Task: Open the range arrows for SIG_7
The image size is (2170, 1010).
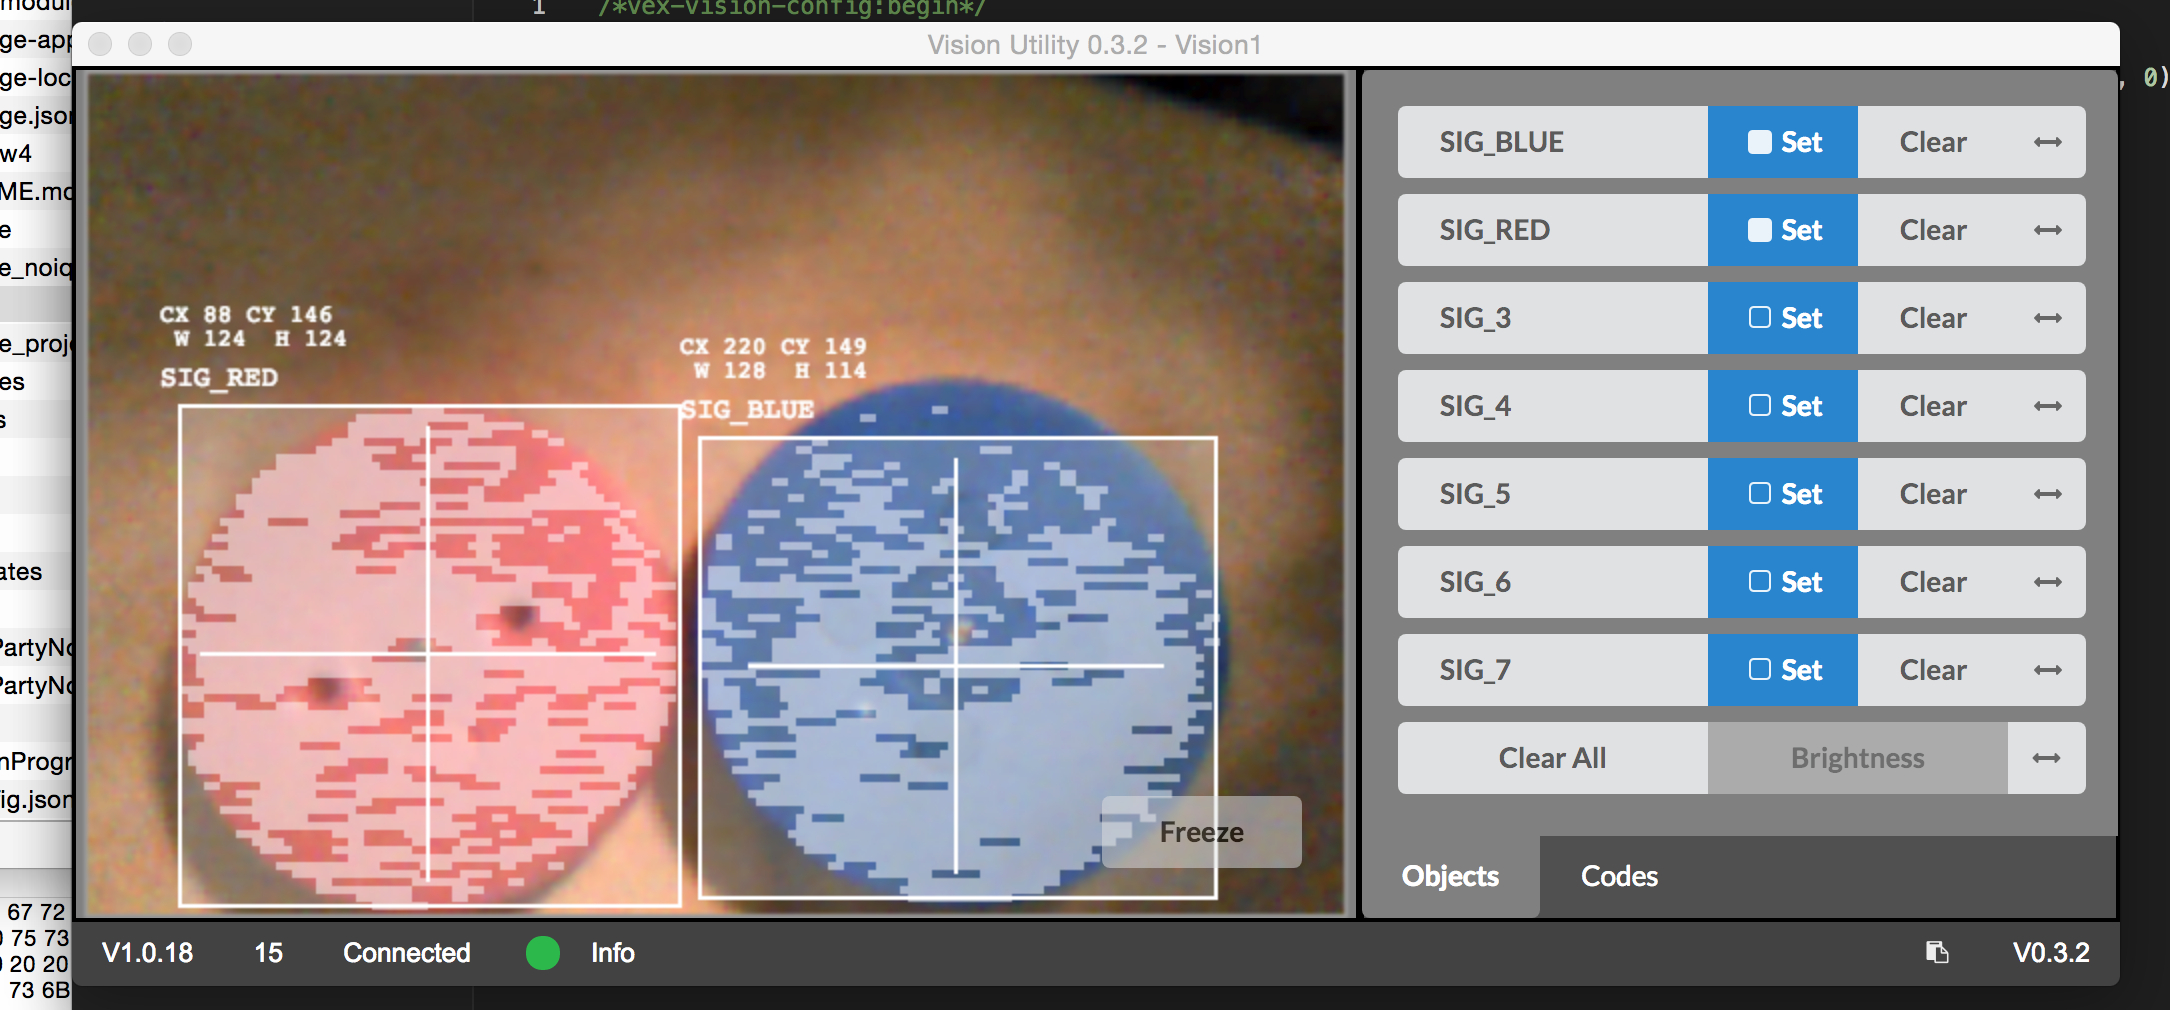Action: [x=2047, y=670]
